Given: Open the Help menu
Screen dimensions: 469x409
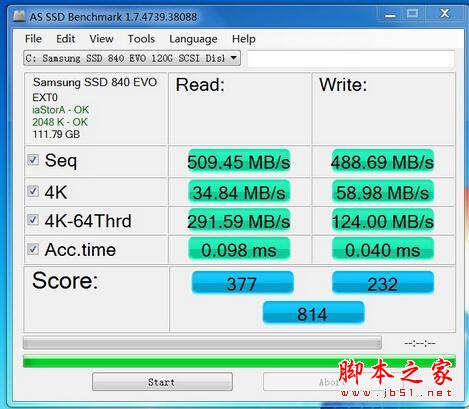Looking at the screenshot, I should (244, 39).
